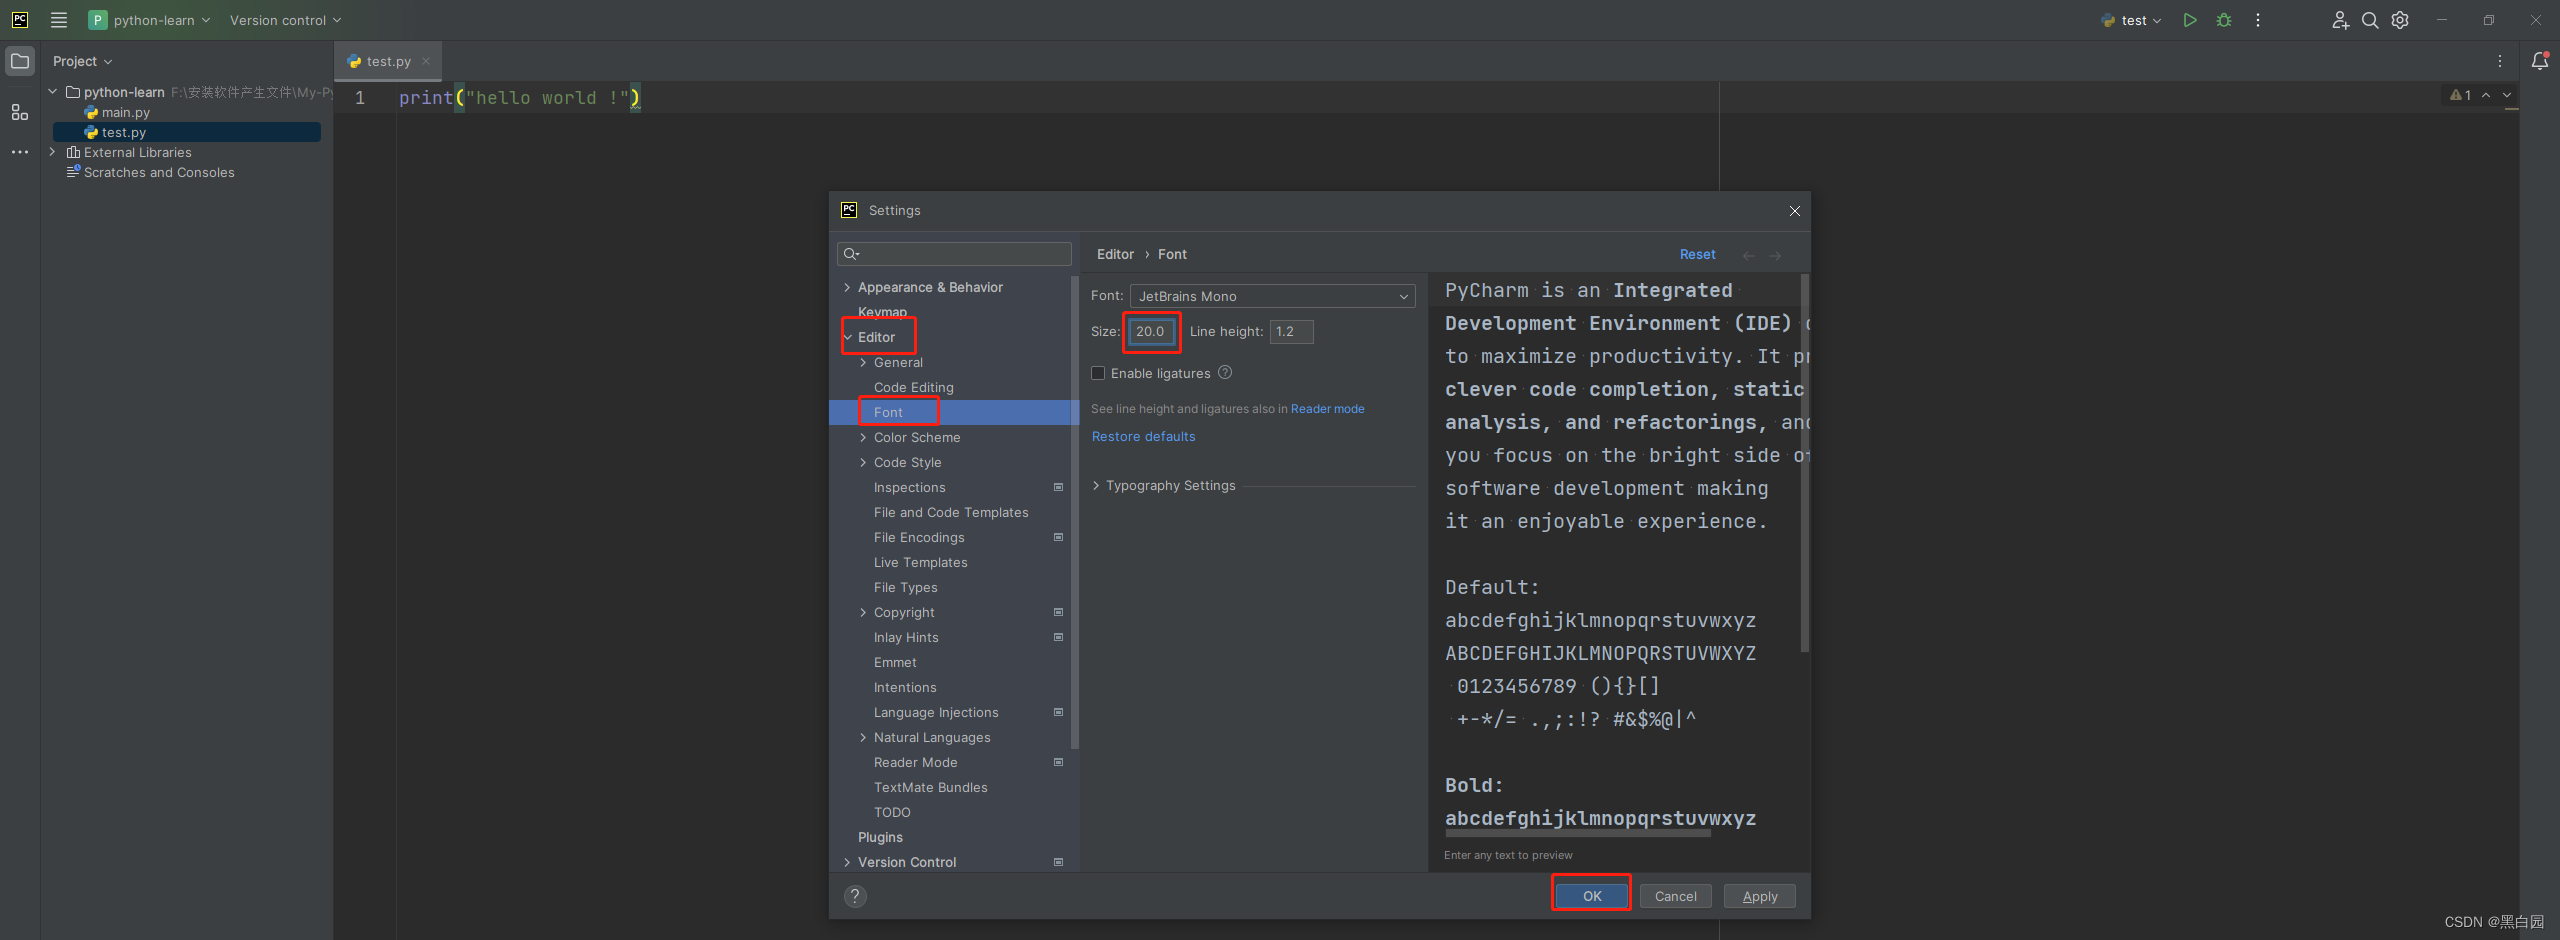Open Search Everywhere magnifier
Image resolution: width=2560 pixels, height=940 pixels.
pyautogui.click(x=2370, y=20)
